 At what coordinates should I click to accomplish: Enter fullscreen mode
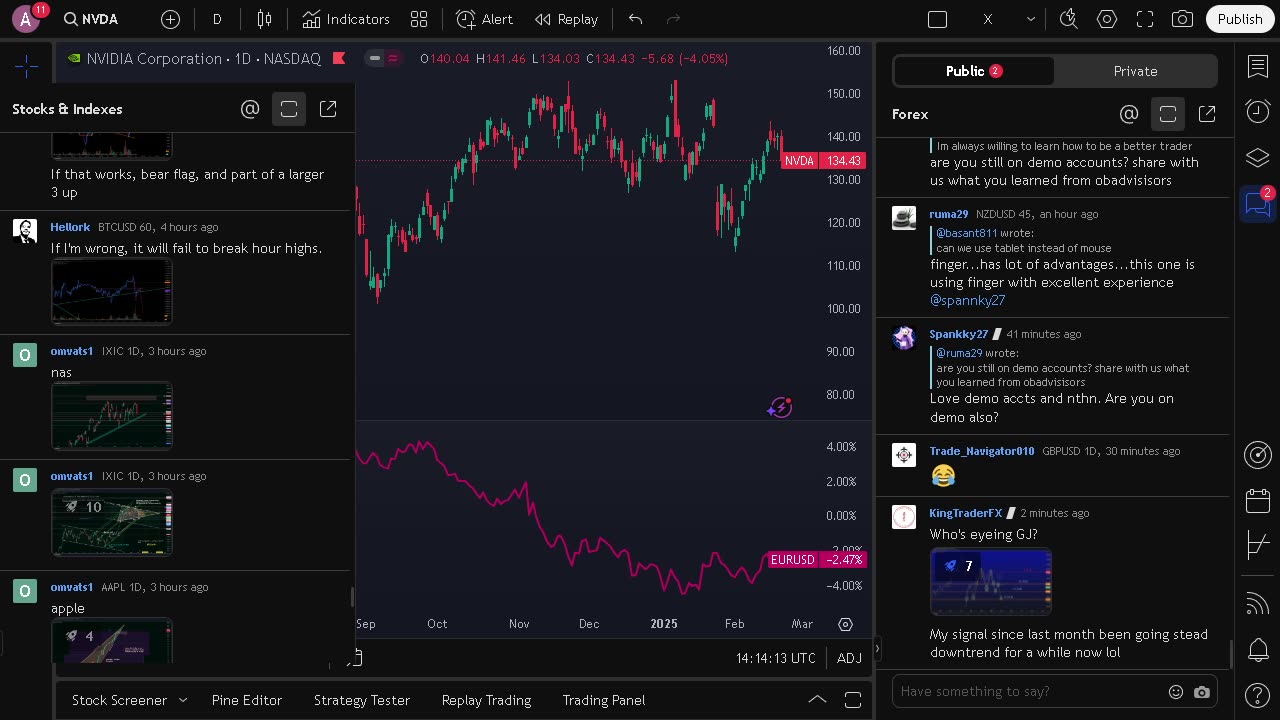[1145, 19]
